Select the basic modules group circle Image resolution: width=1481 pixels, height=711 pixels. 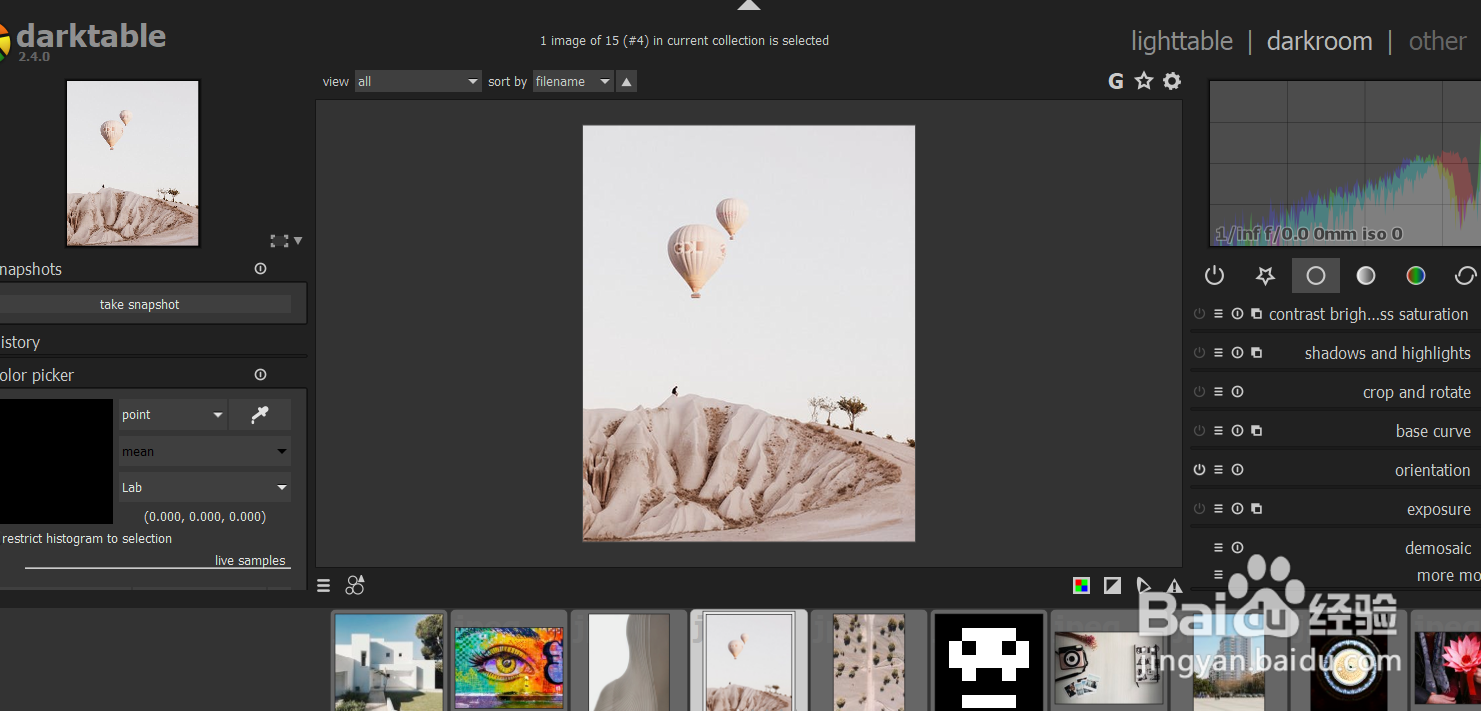pos(1316,275)
